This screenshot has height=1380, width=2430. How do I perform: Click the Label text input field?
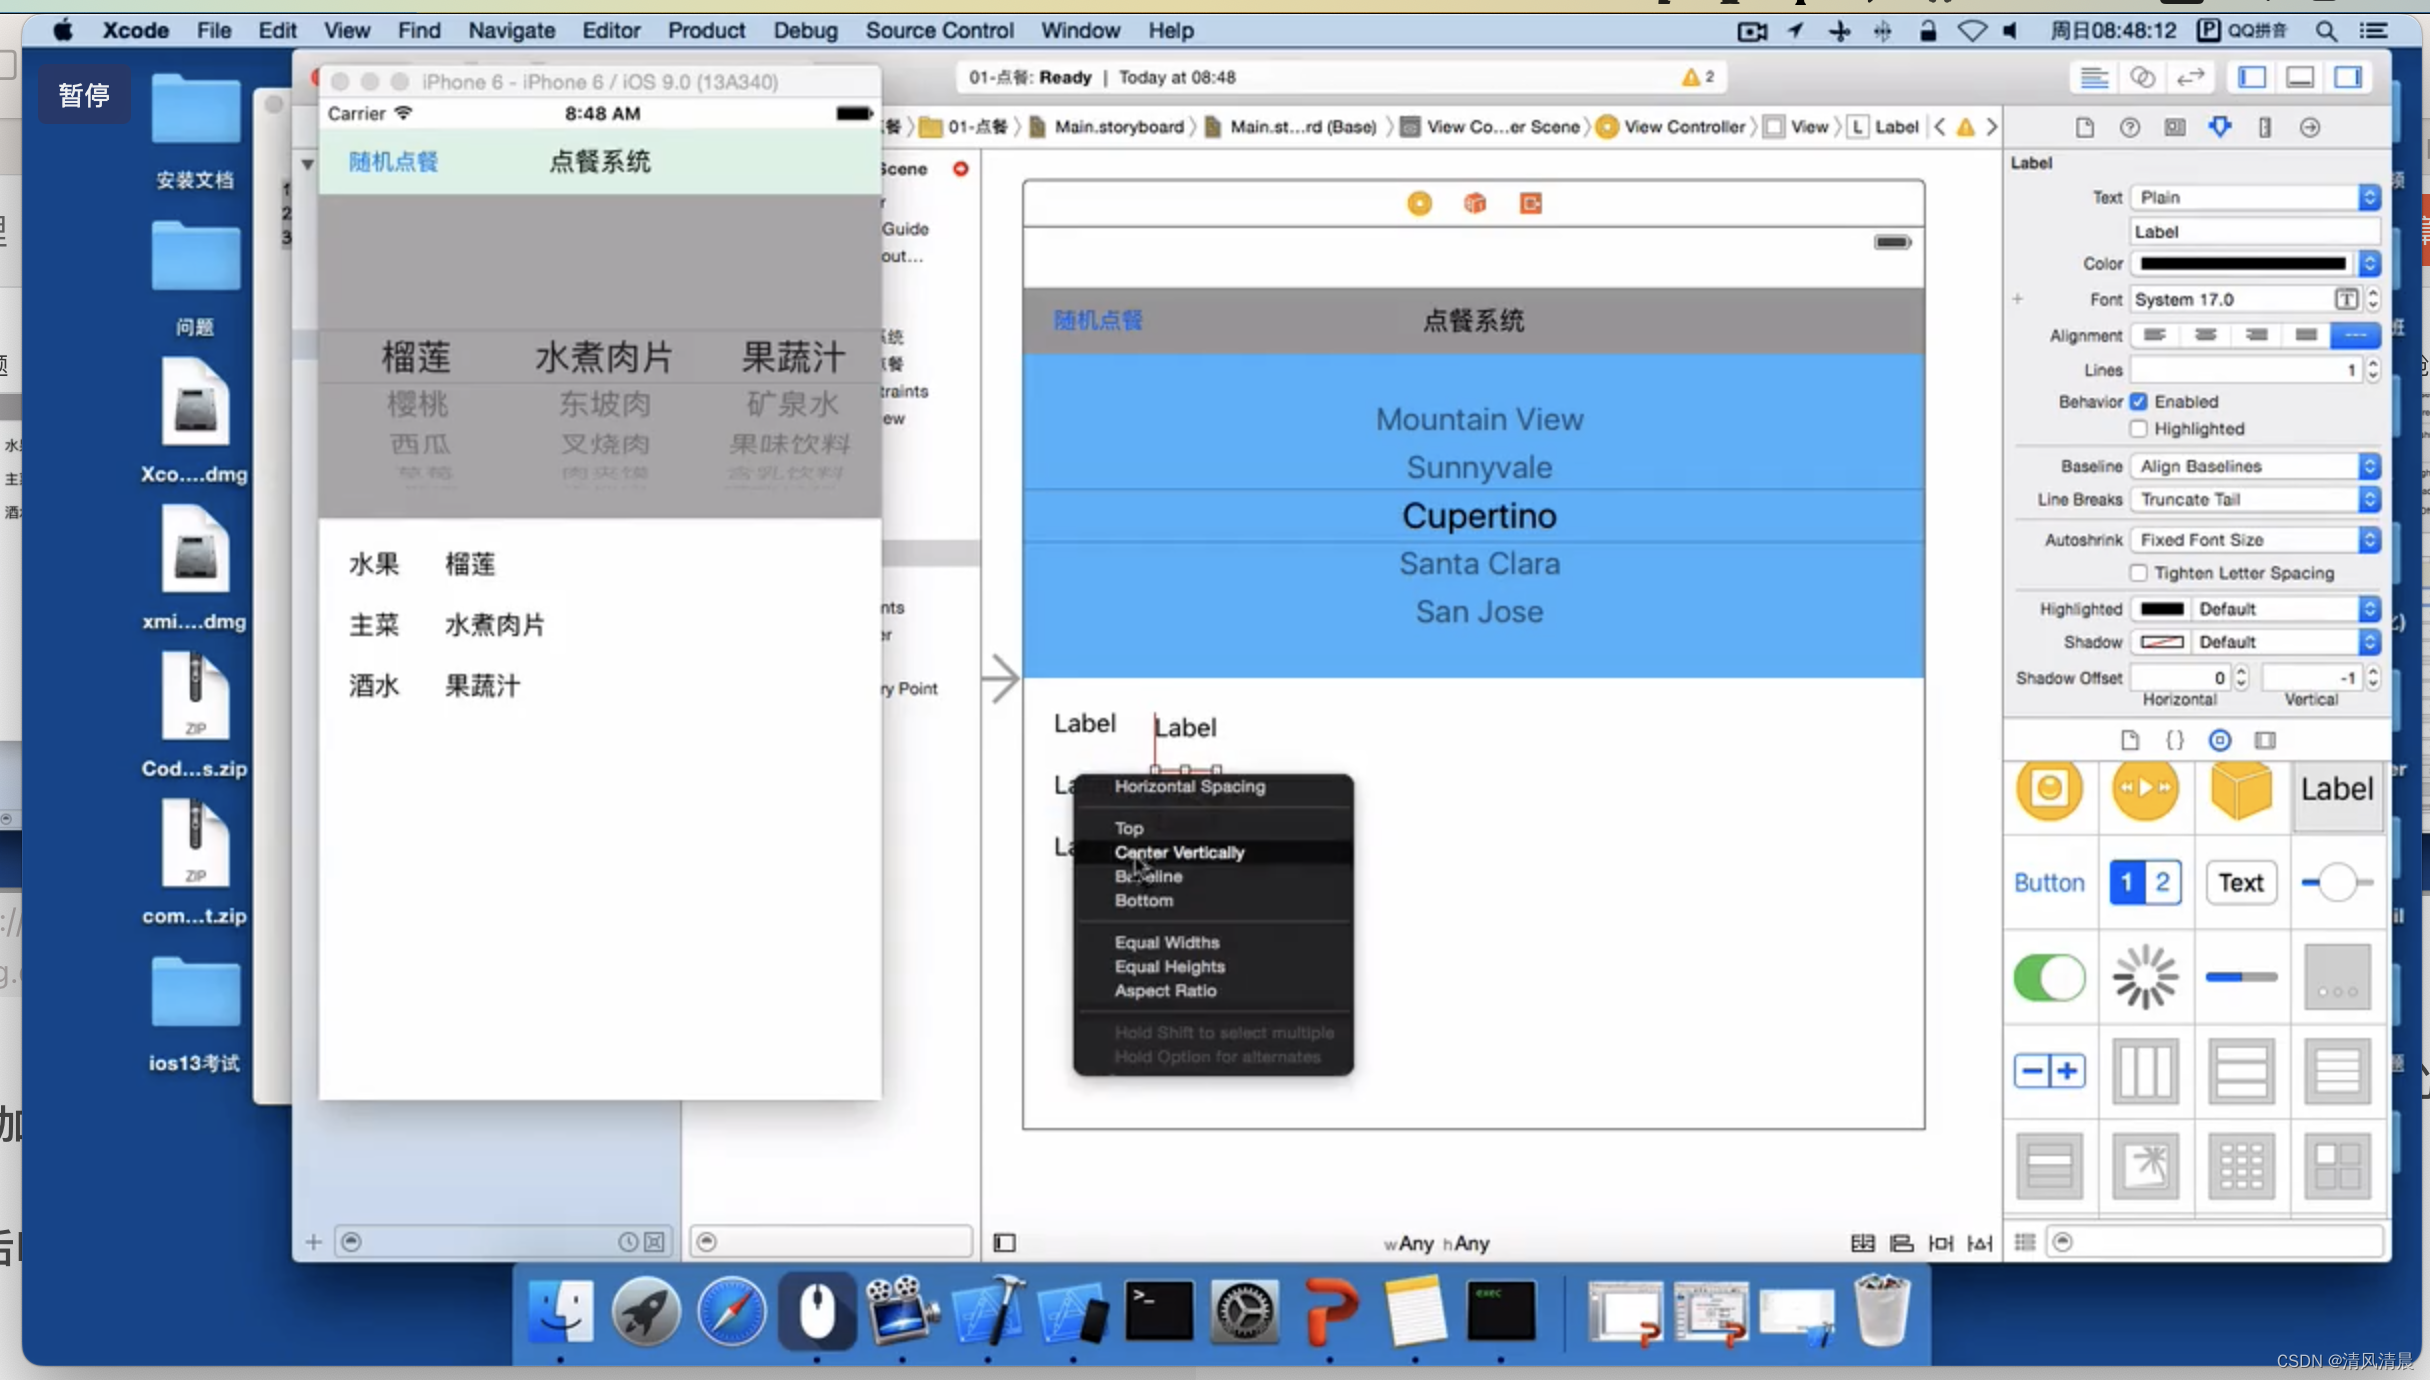(2255, 232)
